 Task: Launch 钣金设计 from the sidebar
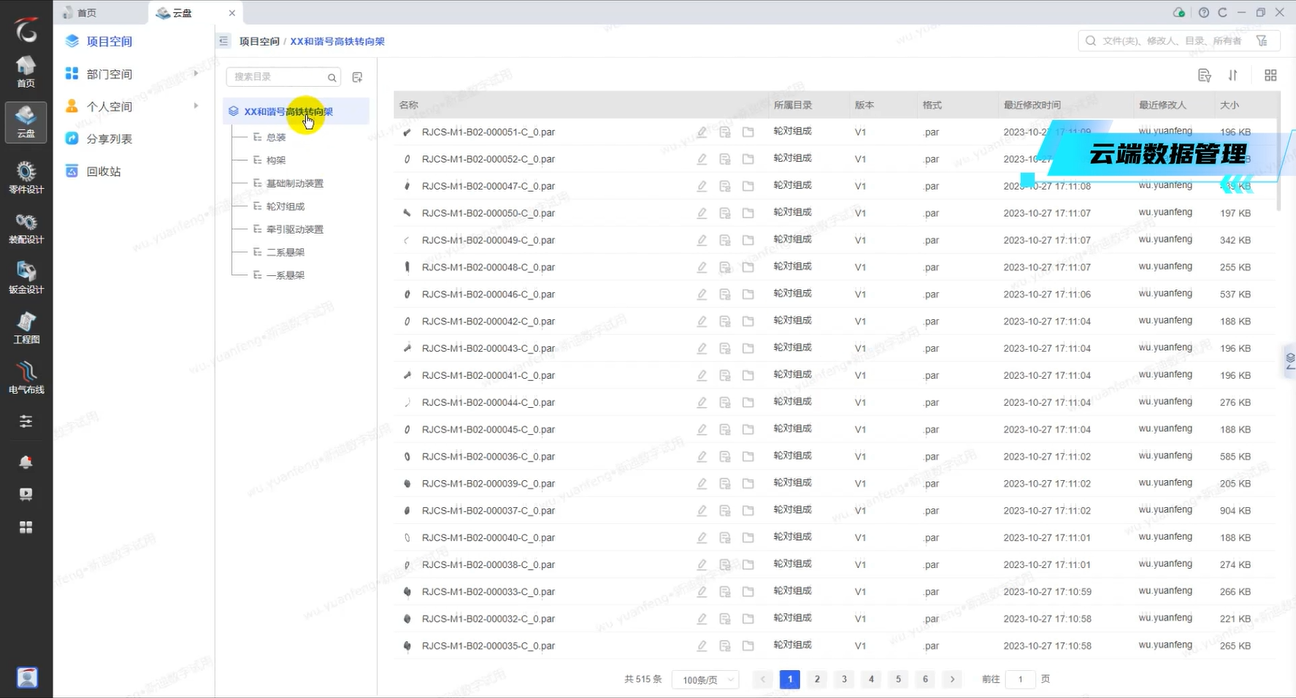[26, 277]
